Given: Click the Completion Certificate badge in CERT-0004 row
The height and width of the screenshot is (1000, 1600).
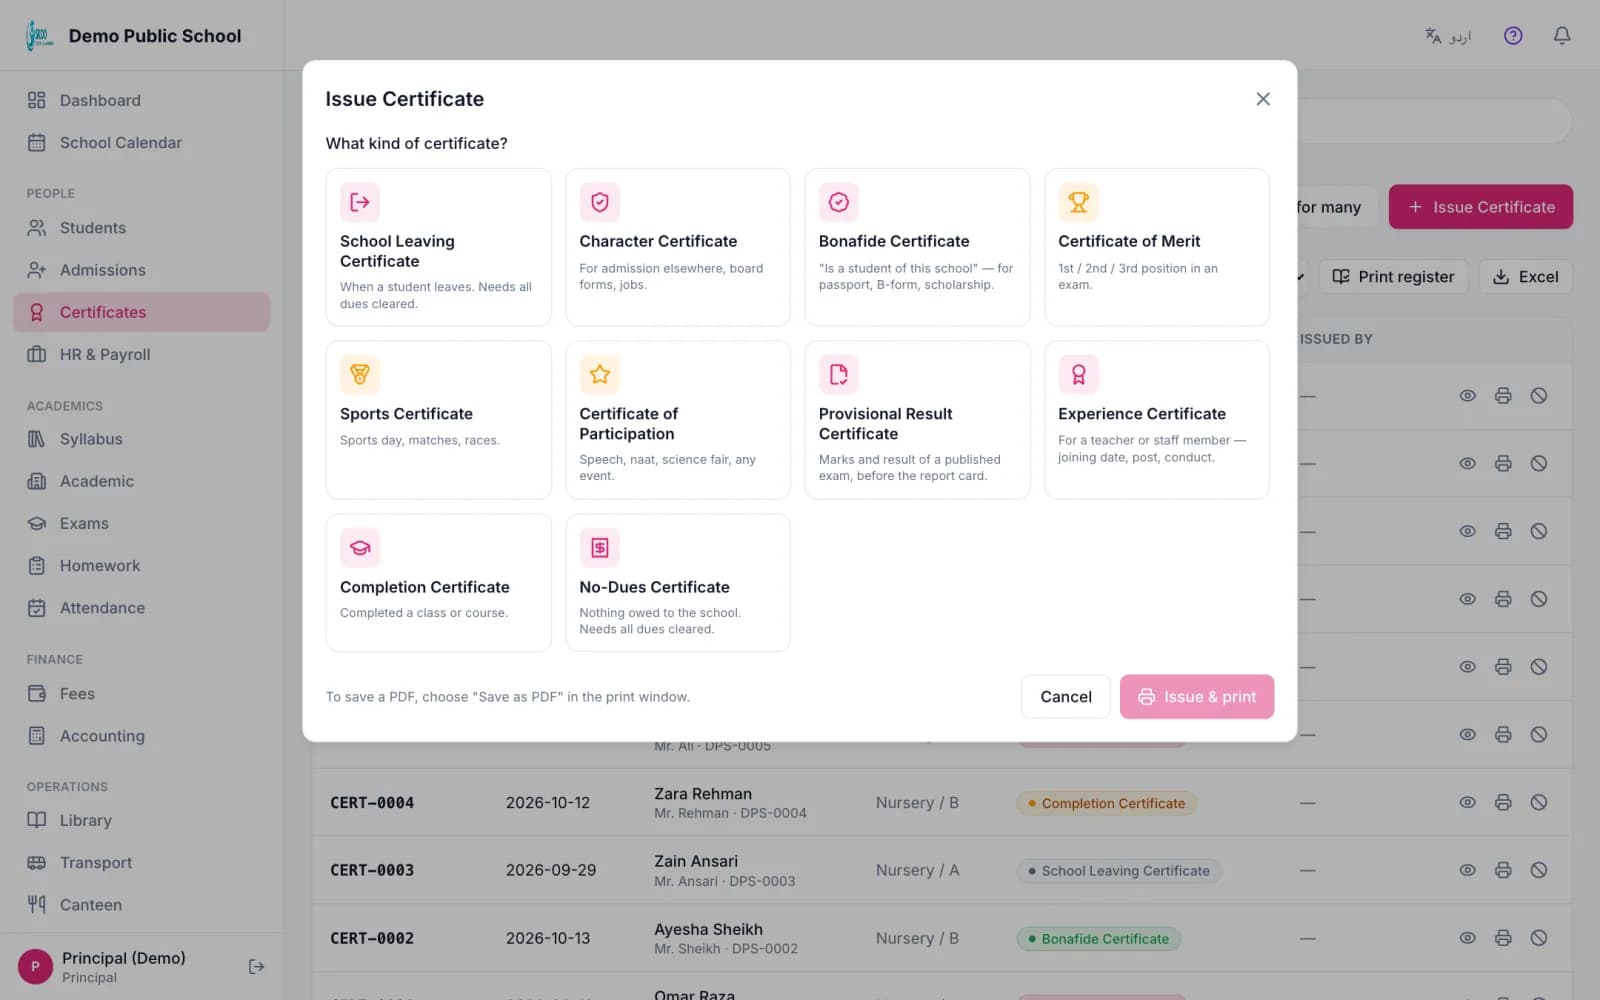Looking at the screenshot, I should tap(1107, 803).
